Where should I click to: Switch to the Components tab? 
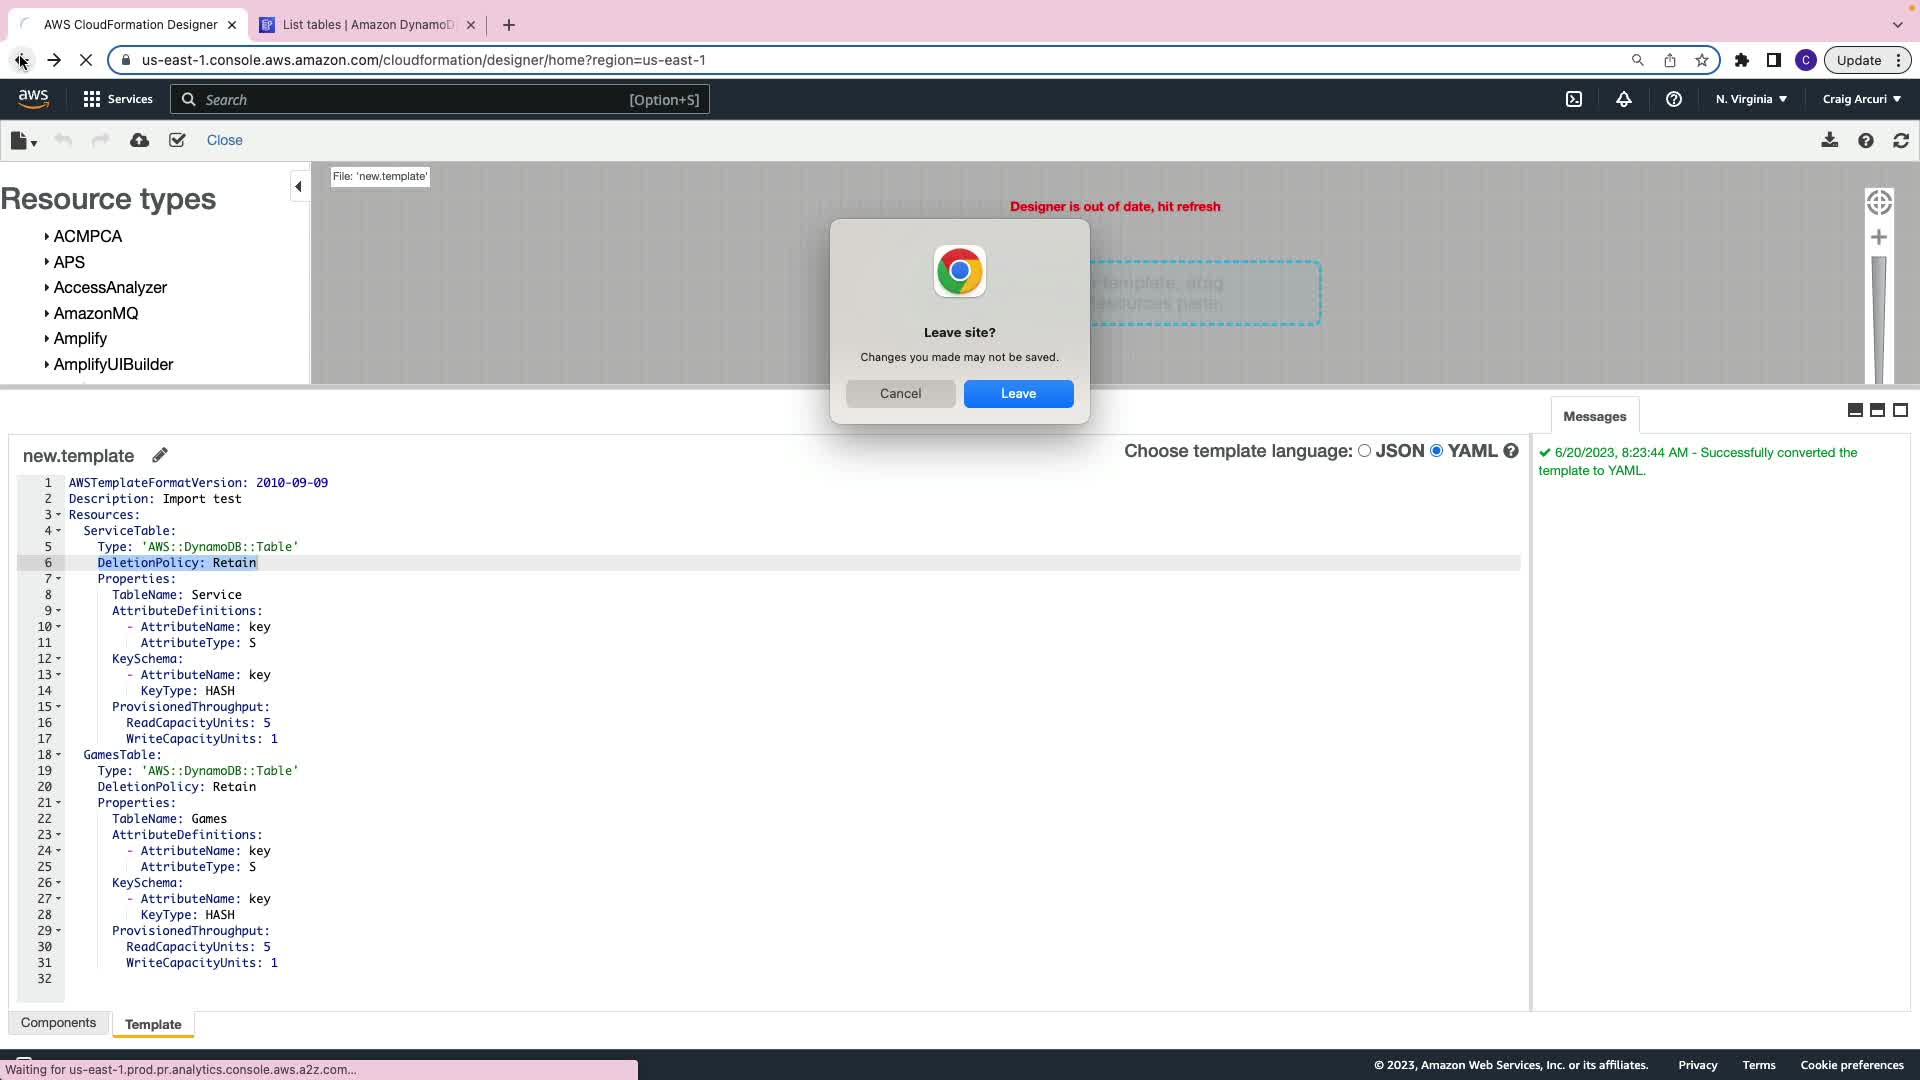pos(58,1023)
